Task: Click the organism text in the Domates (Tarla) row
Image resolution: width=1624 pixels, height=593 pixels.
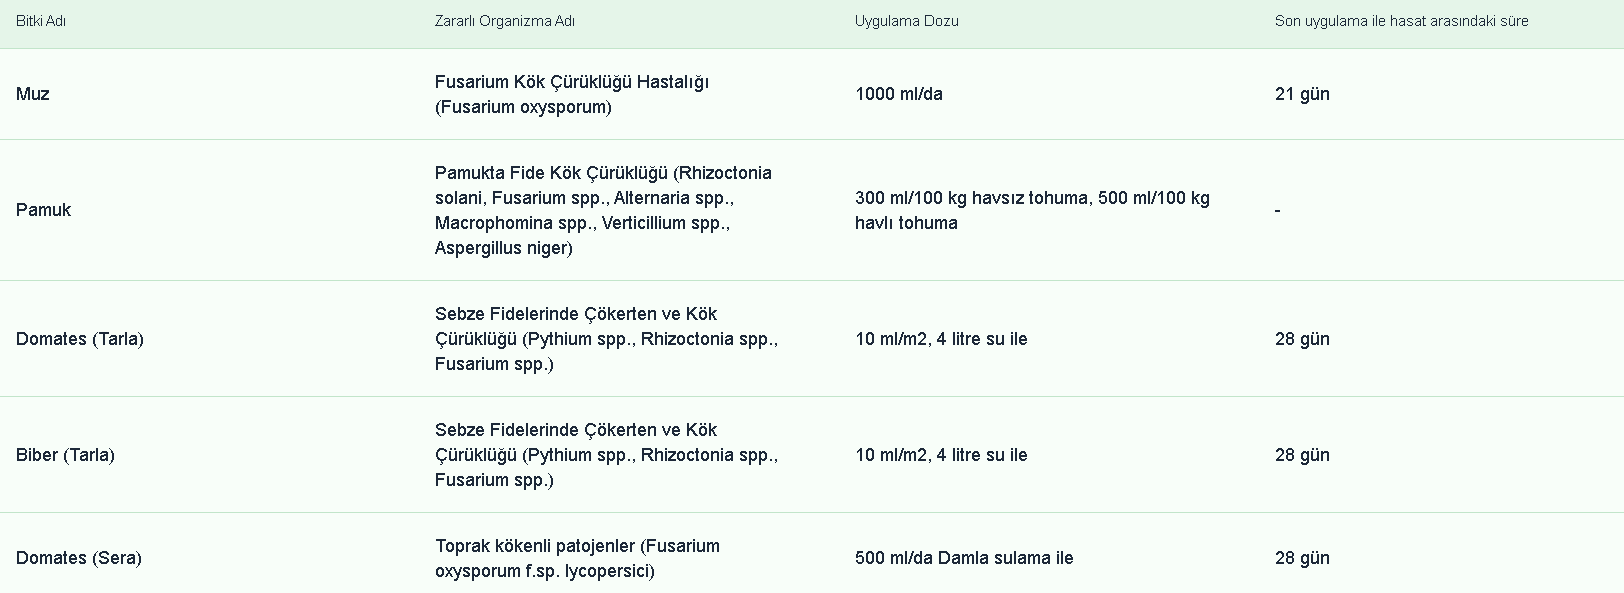Action: [x=606, y=339]
